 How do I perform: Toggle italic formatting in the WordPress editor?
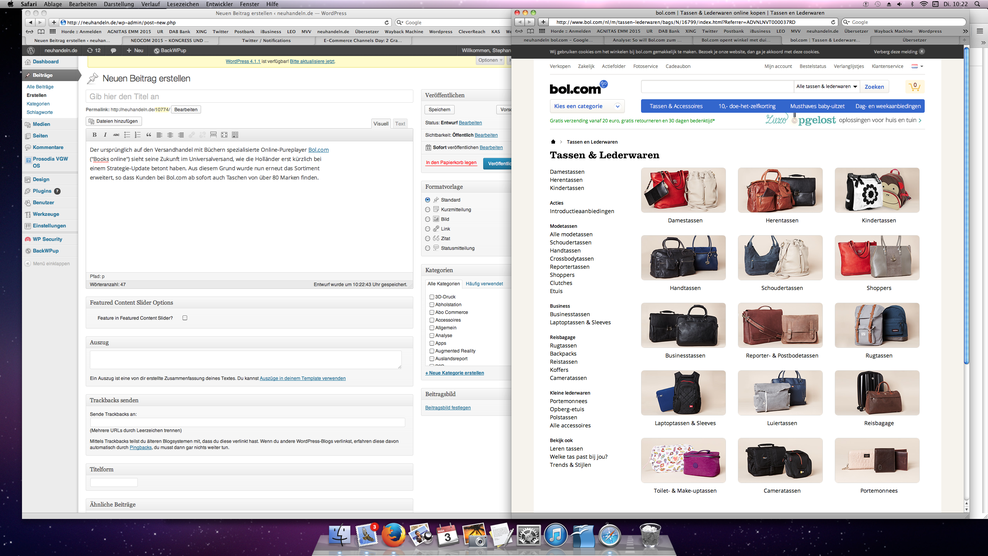click(x=105, y=135)
